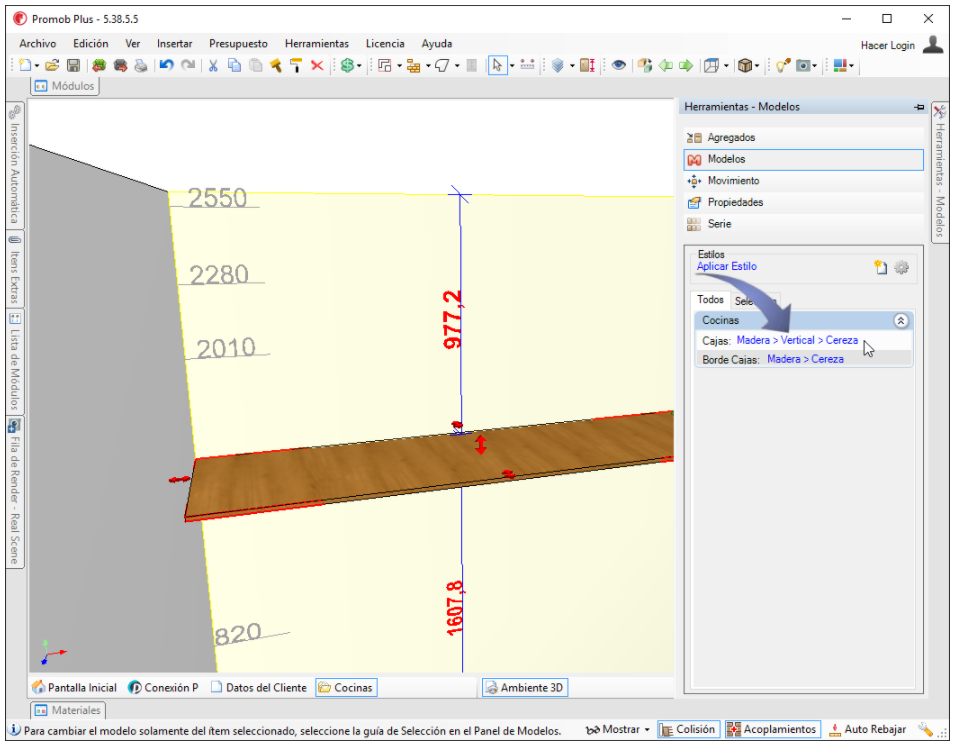The width and height of the screenshot is (958, 746).
Task: Toggle the Colisión option in status bar
Action: tap(687, 729)
